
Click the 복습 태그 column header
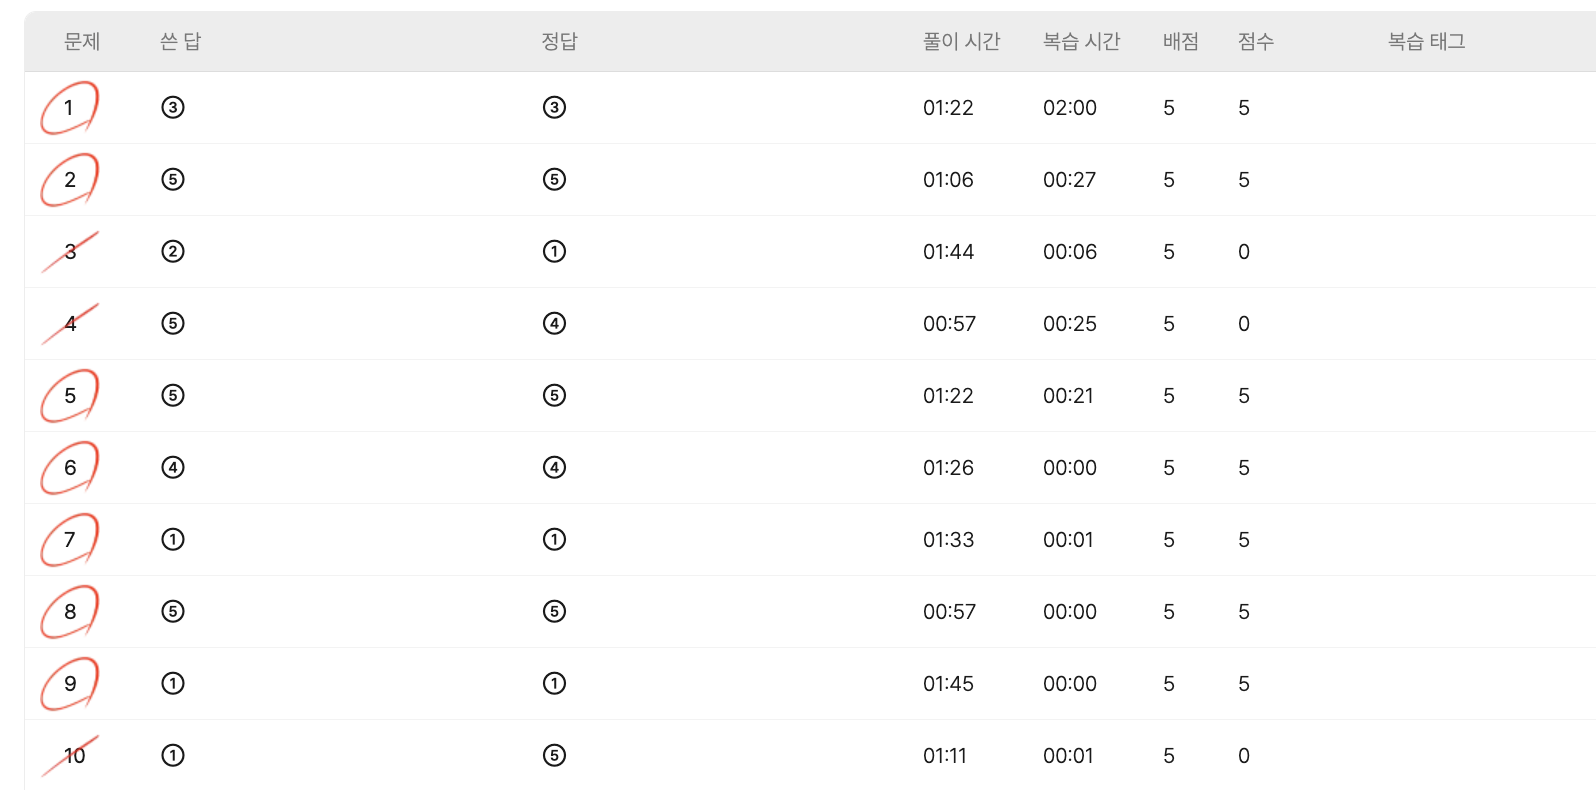coord(1427,41)
